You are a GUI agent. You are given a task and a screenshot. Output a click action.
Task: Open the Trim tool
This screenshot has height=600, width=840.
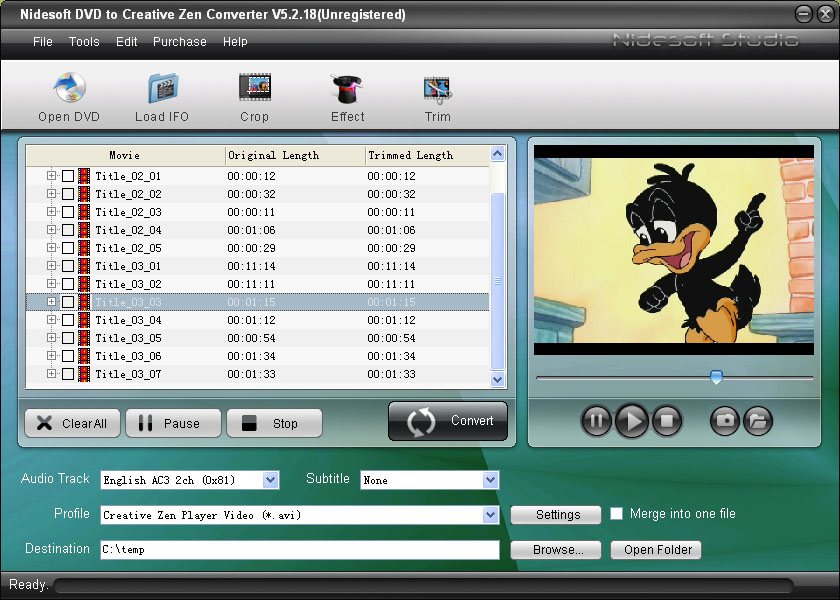[x=438, y=97]
